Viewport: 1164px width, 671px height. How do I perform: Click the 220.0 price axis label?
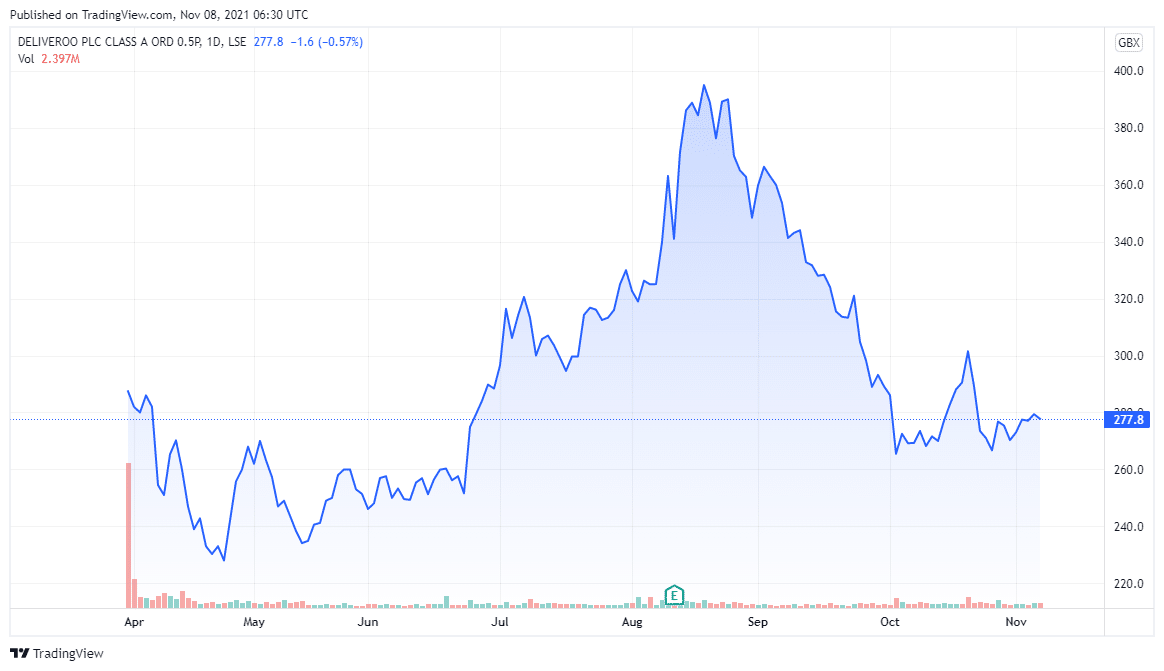1128,583
